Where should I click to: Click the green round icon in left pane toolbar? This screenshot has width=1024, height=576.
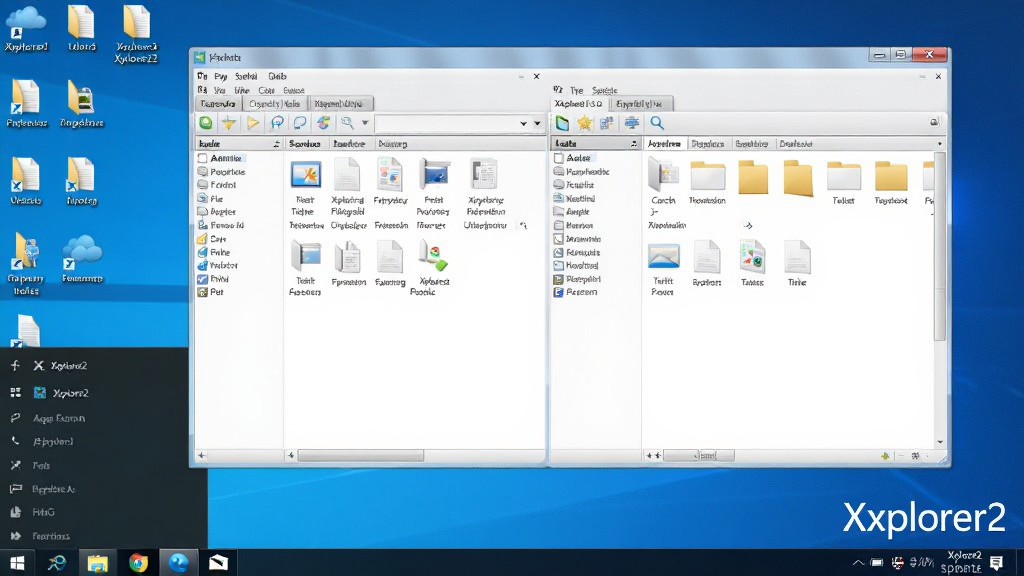click(x=206, y=123)
